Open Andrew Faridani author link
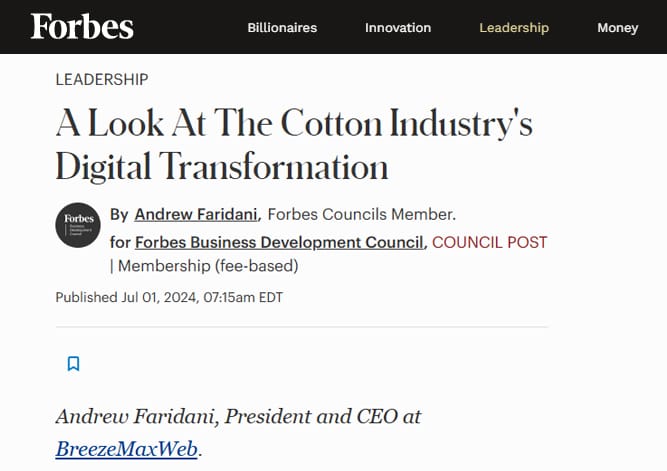This screenshot has height=471, width=667. coord(196,214)
